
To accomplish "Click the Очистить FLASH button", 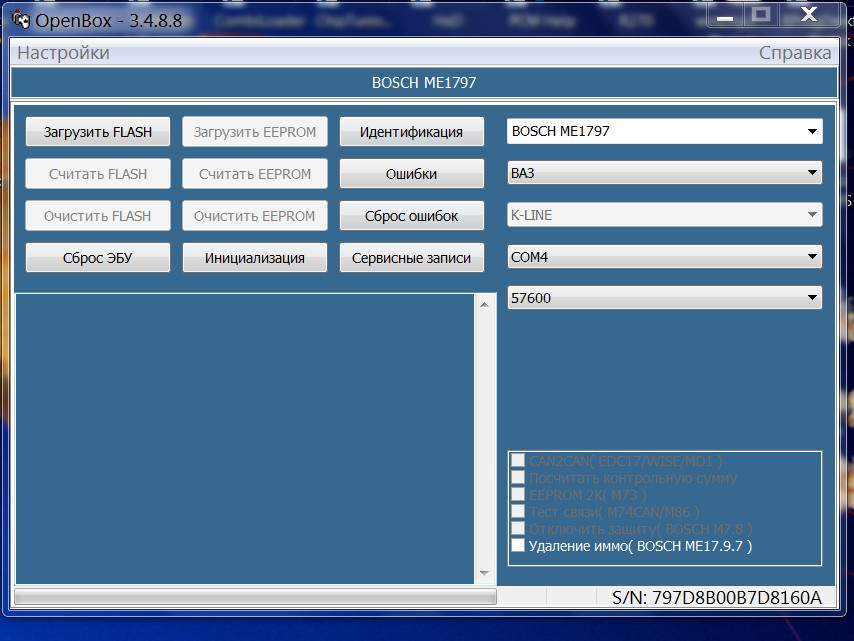I will 97,216.
